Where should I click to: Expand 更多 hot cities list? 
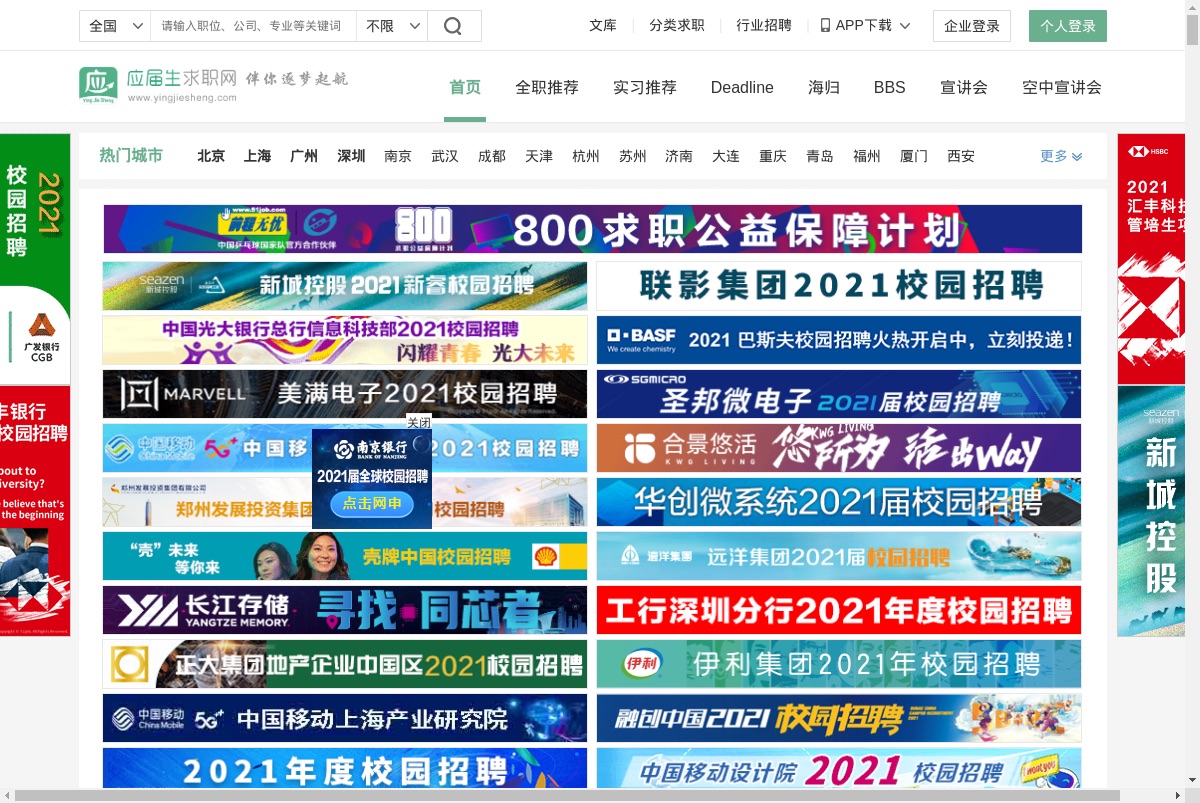pyautogui.click(x=1061, y=156)
